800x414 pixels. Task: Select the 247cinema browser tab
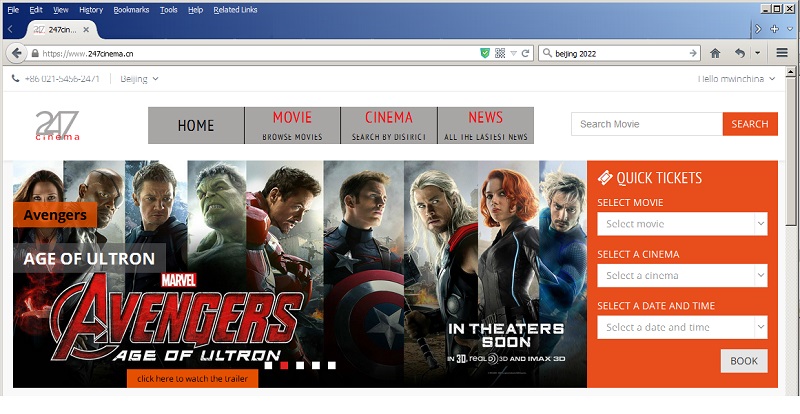61,30
